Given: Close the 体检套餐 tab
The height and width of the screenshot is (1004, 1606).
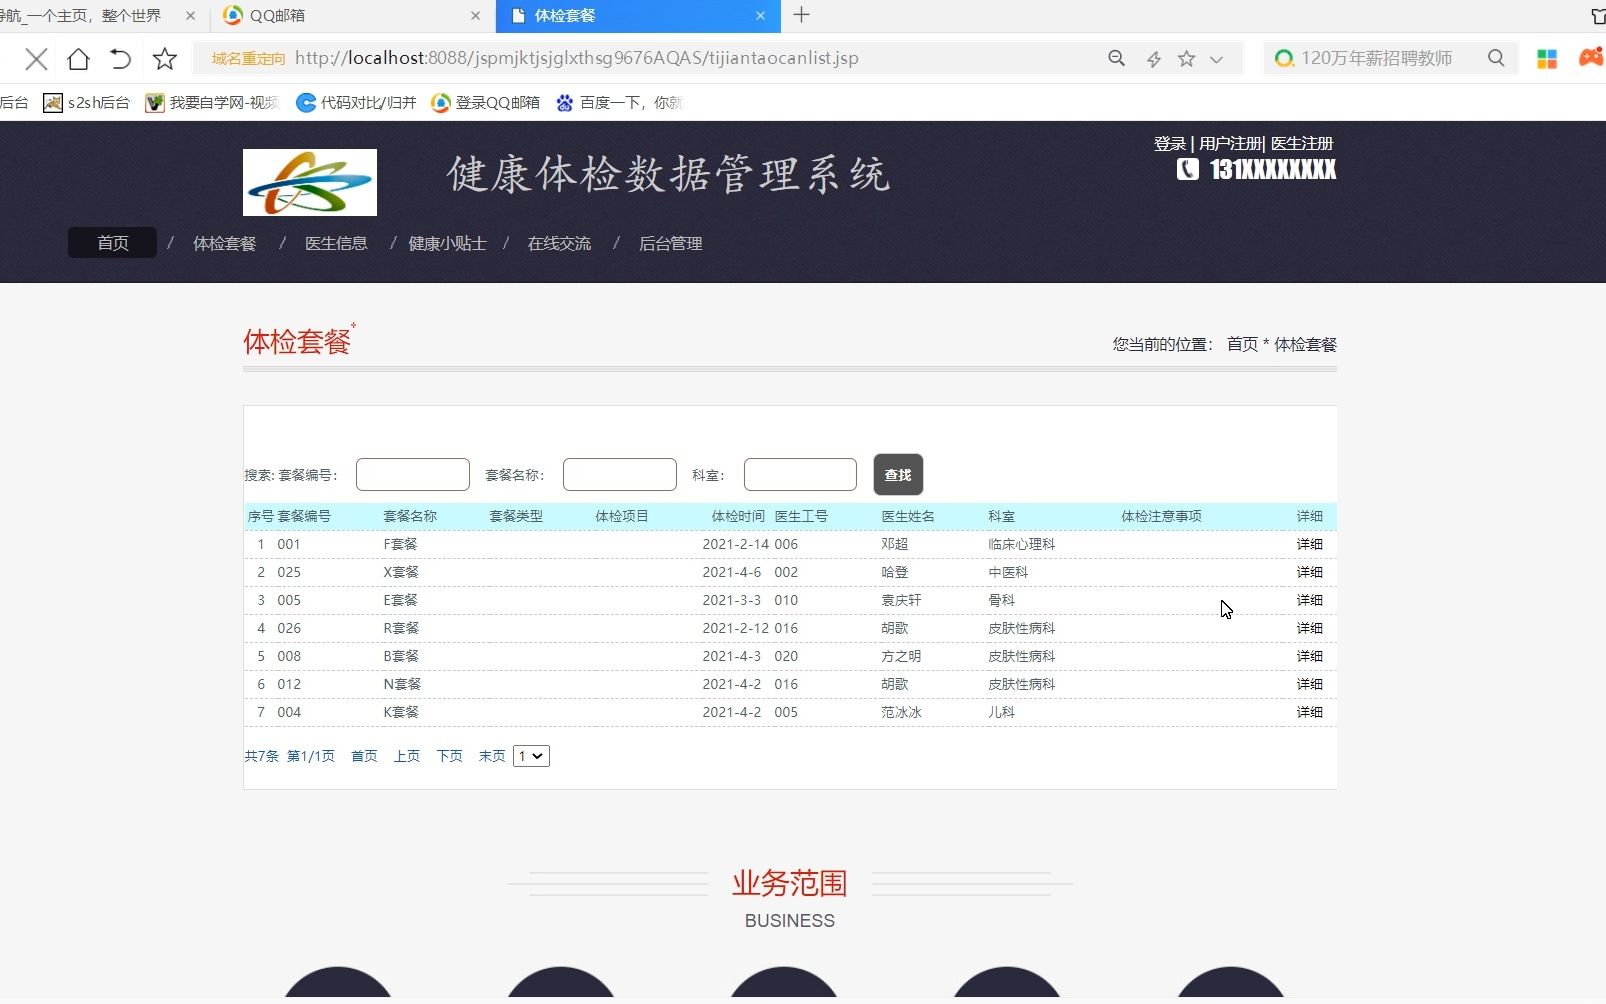Looking at the screenshot, I should (760, 16).
